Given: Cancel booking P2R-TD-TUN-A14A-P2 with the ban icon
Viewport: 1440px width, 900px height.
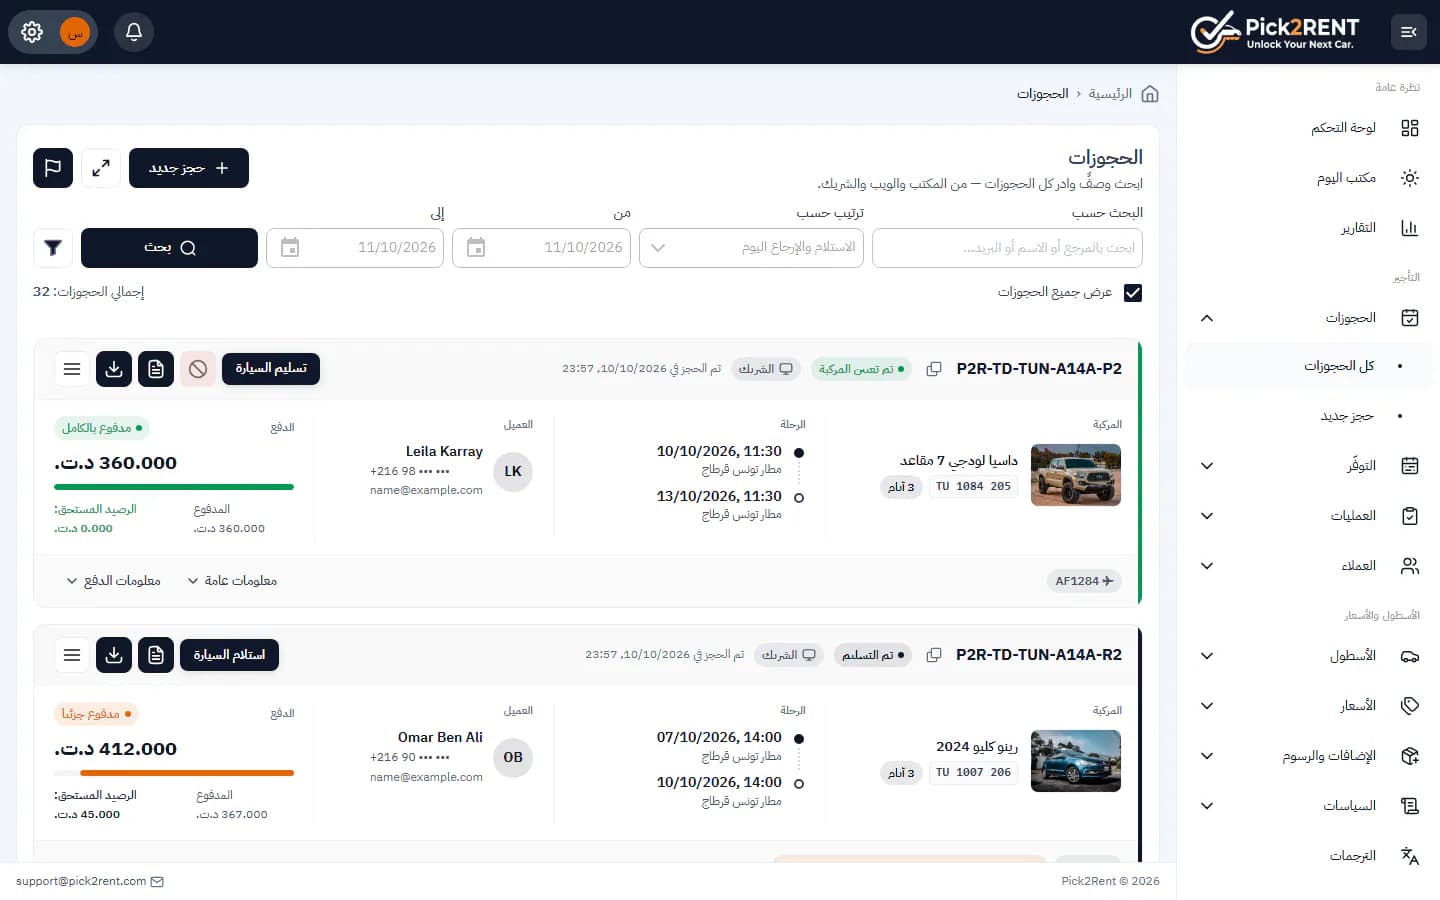Looking at the screenshot, I should coord(198,369).
